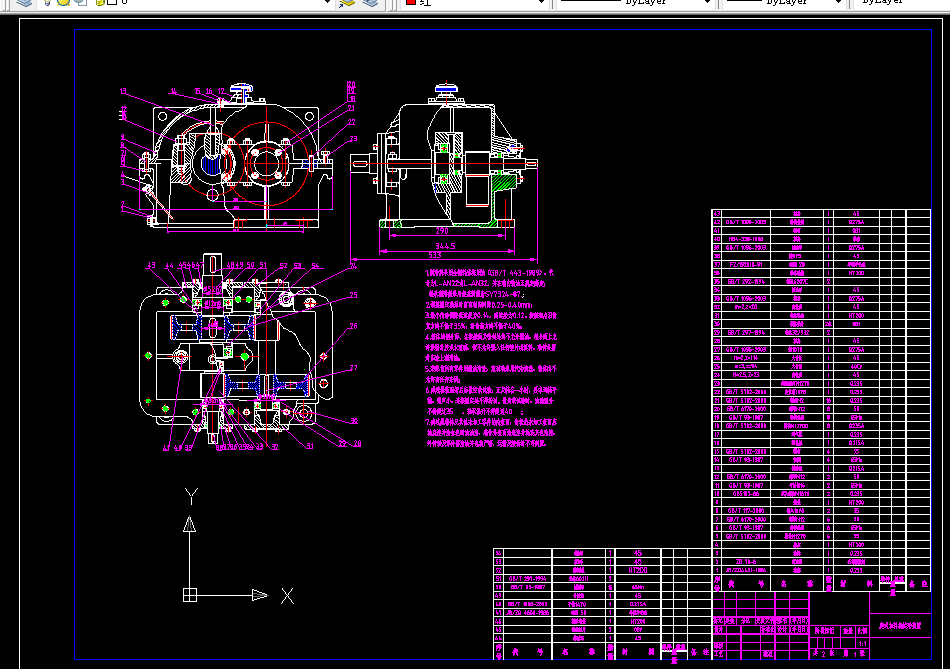This screenshot has height=669, width=950.
Task: Select the red color control swatch
Action: click(x=410, y=2)
